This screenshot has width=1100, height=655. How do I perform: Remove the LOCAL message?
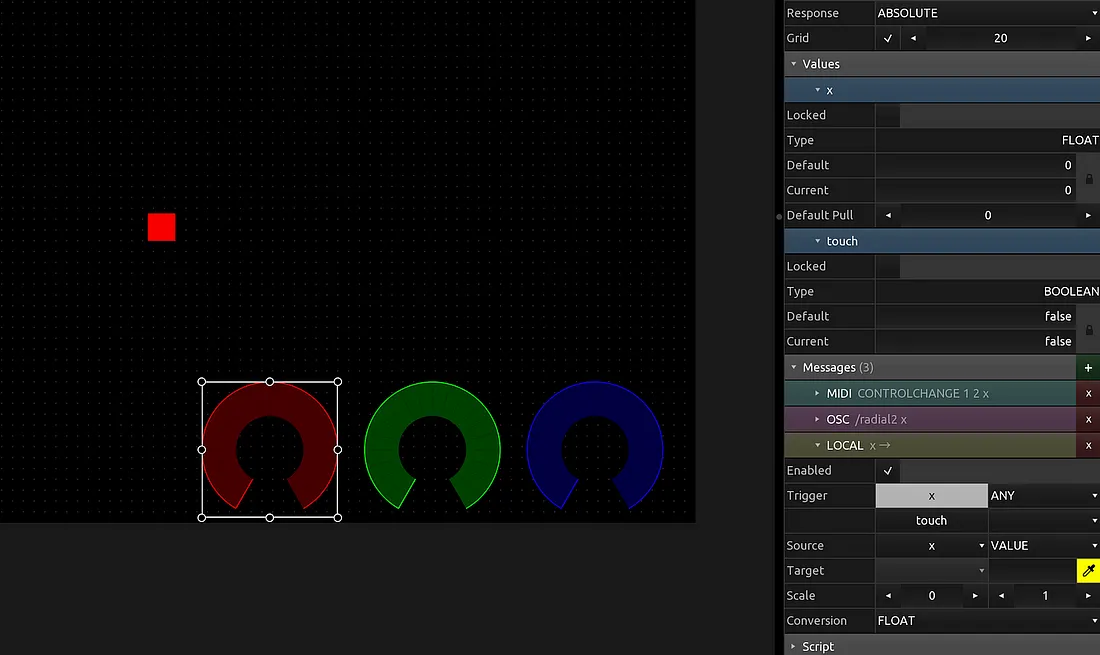[1088, 445]
